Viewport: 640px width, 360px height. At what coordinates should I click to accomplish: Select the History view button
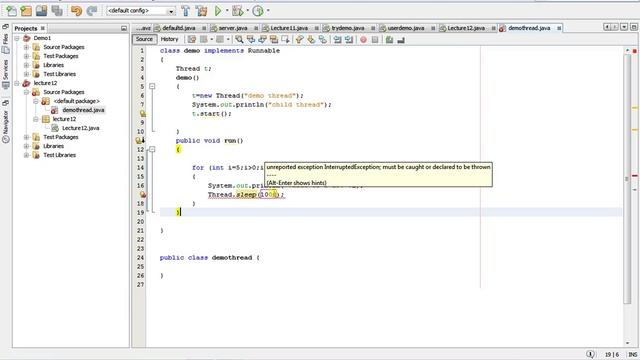(169, 39)
